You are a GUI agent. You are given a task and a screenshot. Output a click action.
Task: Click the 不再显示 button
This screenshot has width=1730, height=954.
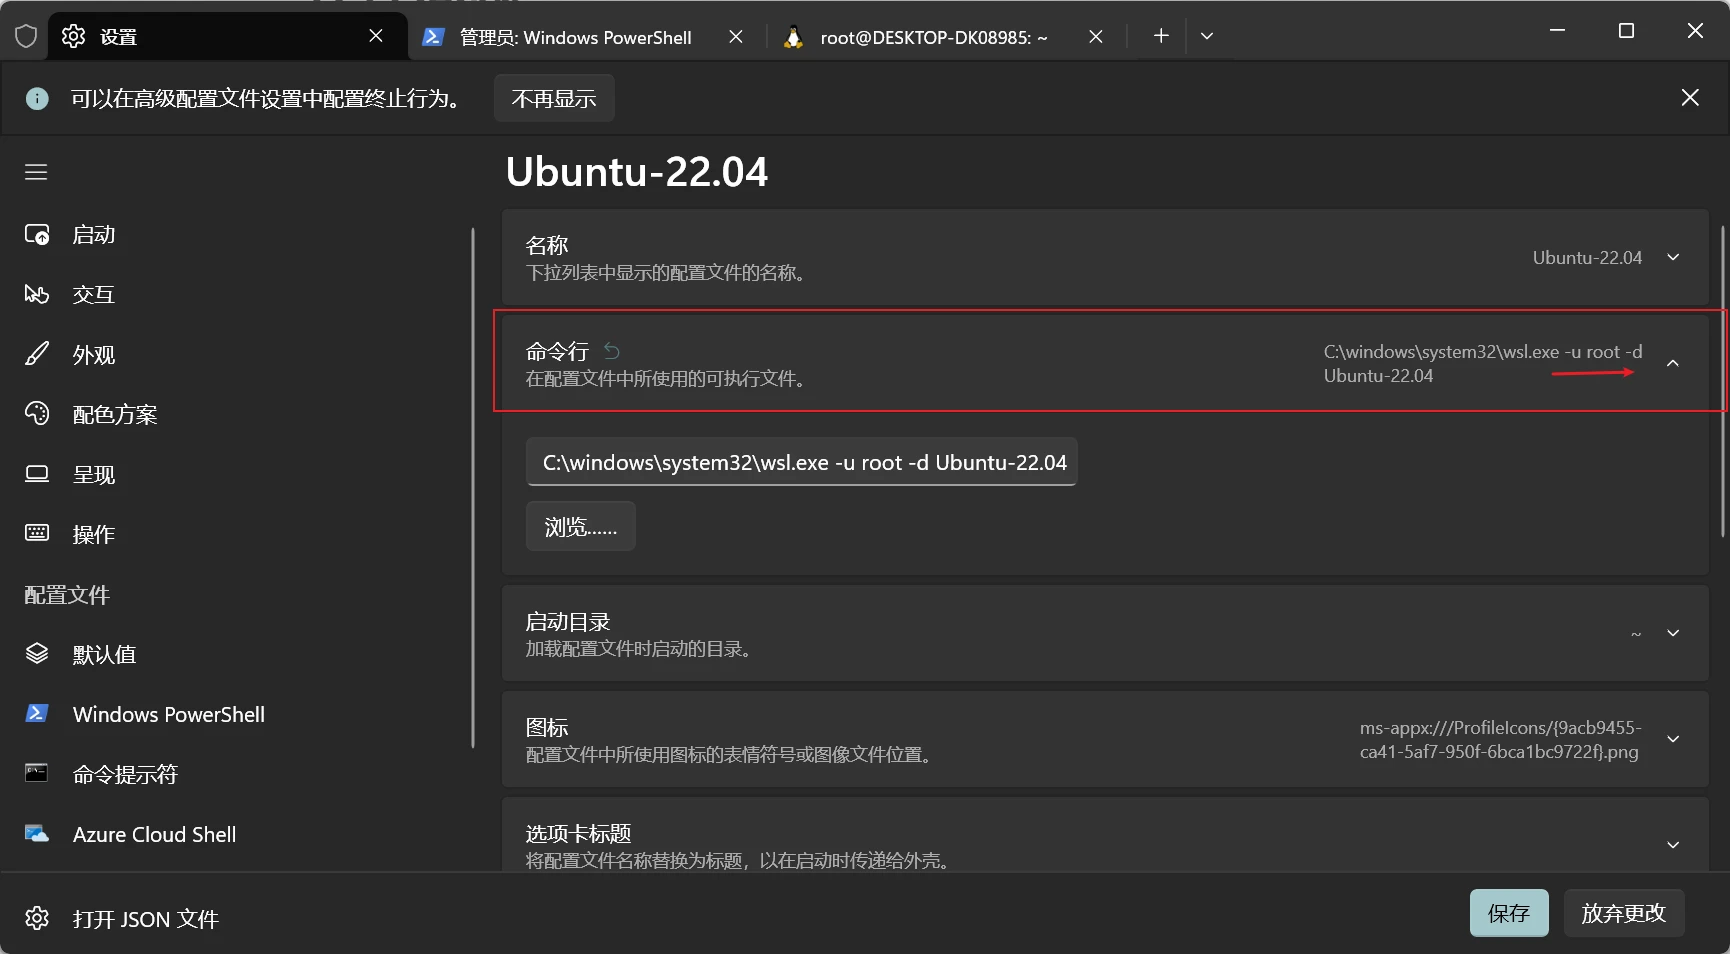click(x=554, y=98)
